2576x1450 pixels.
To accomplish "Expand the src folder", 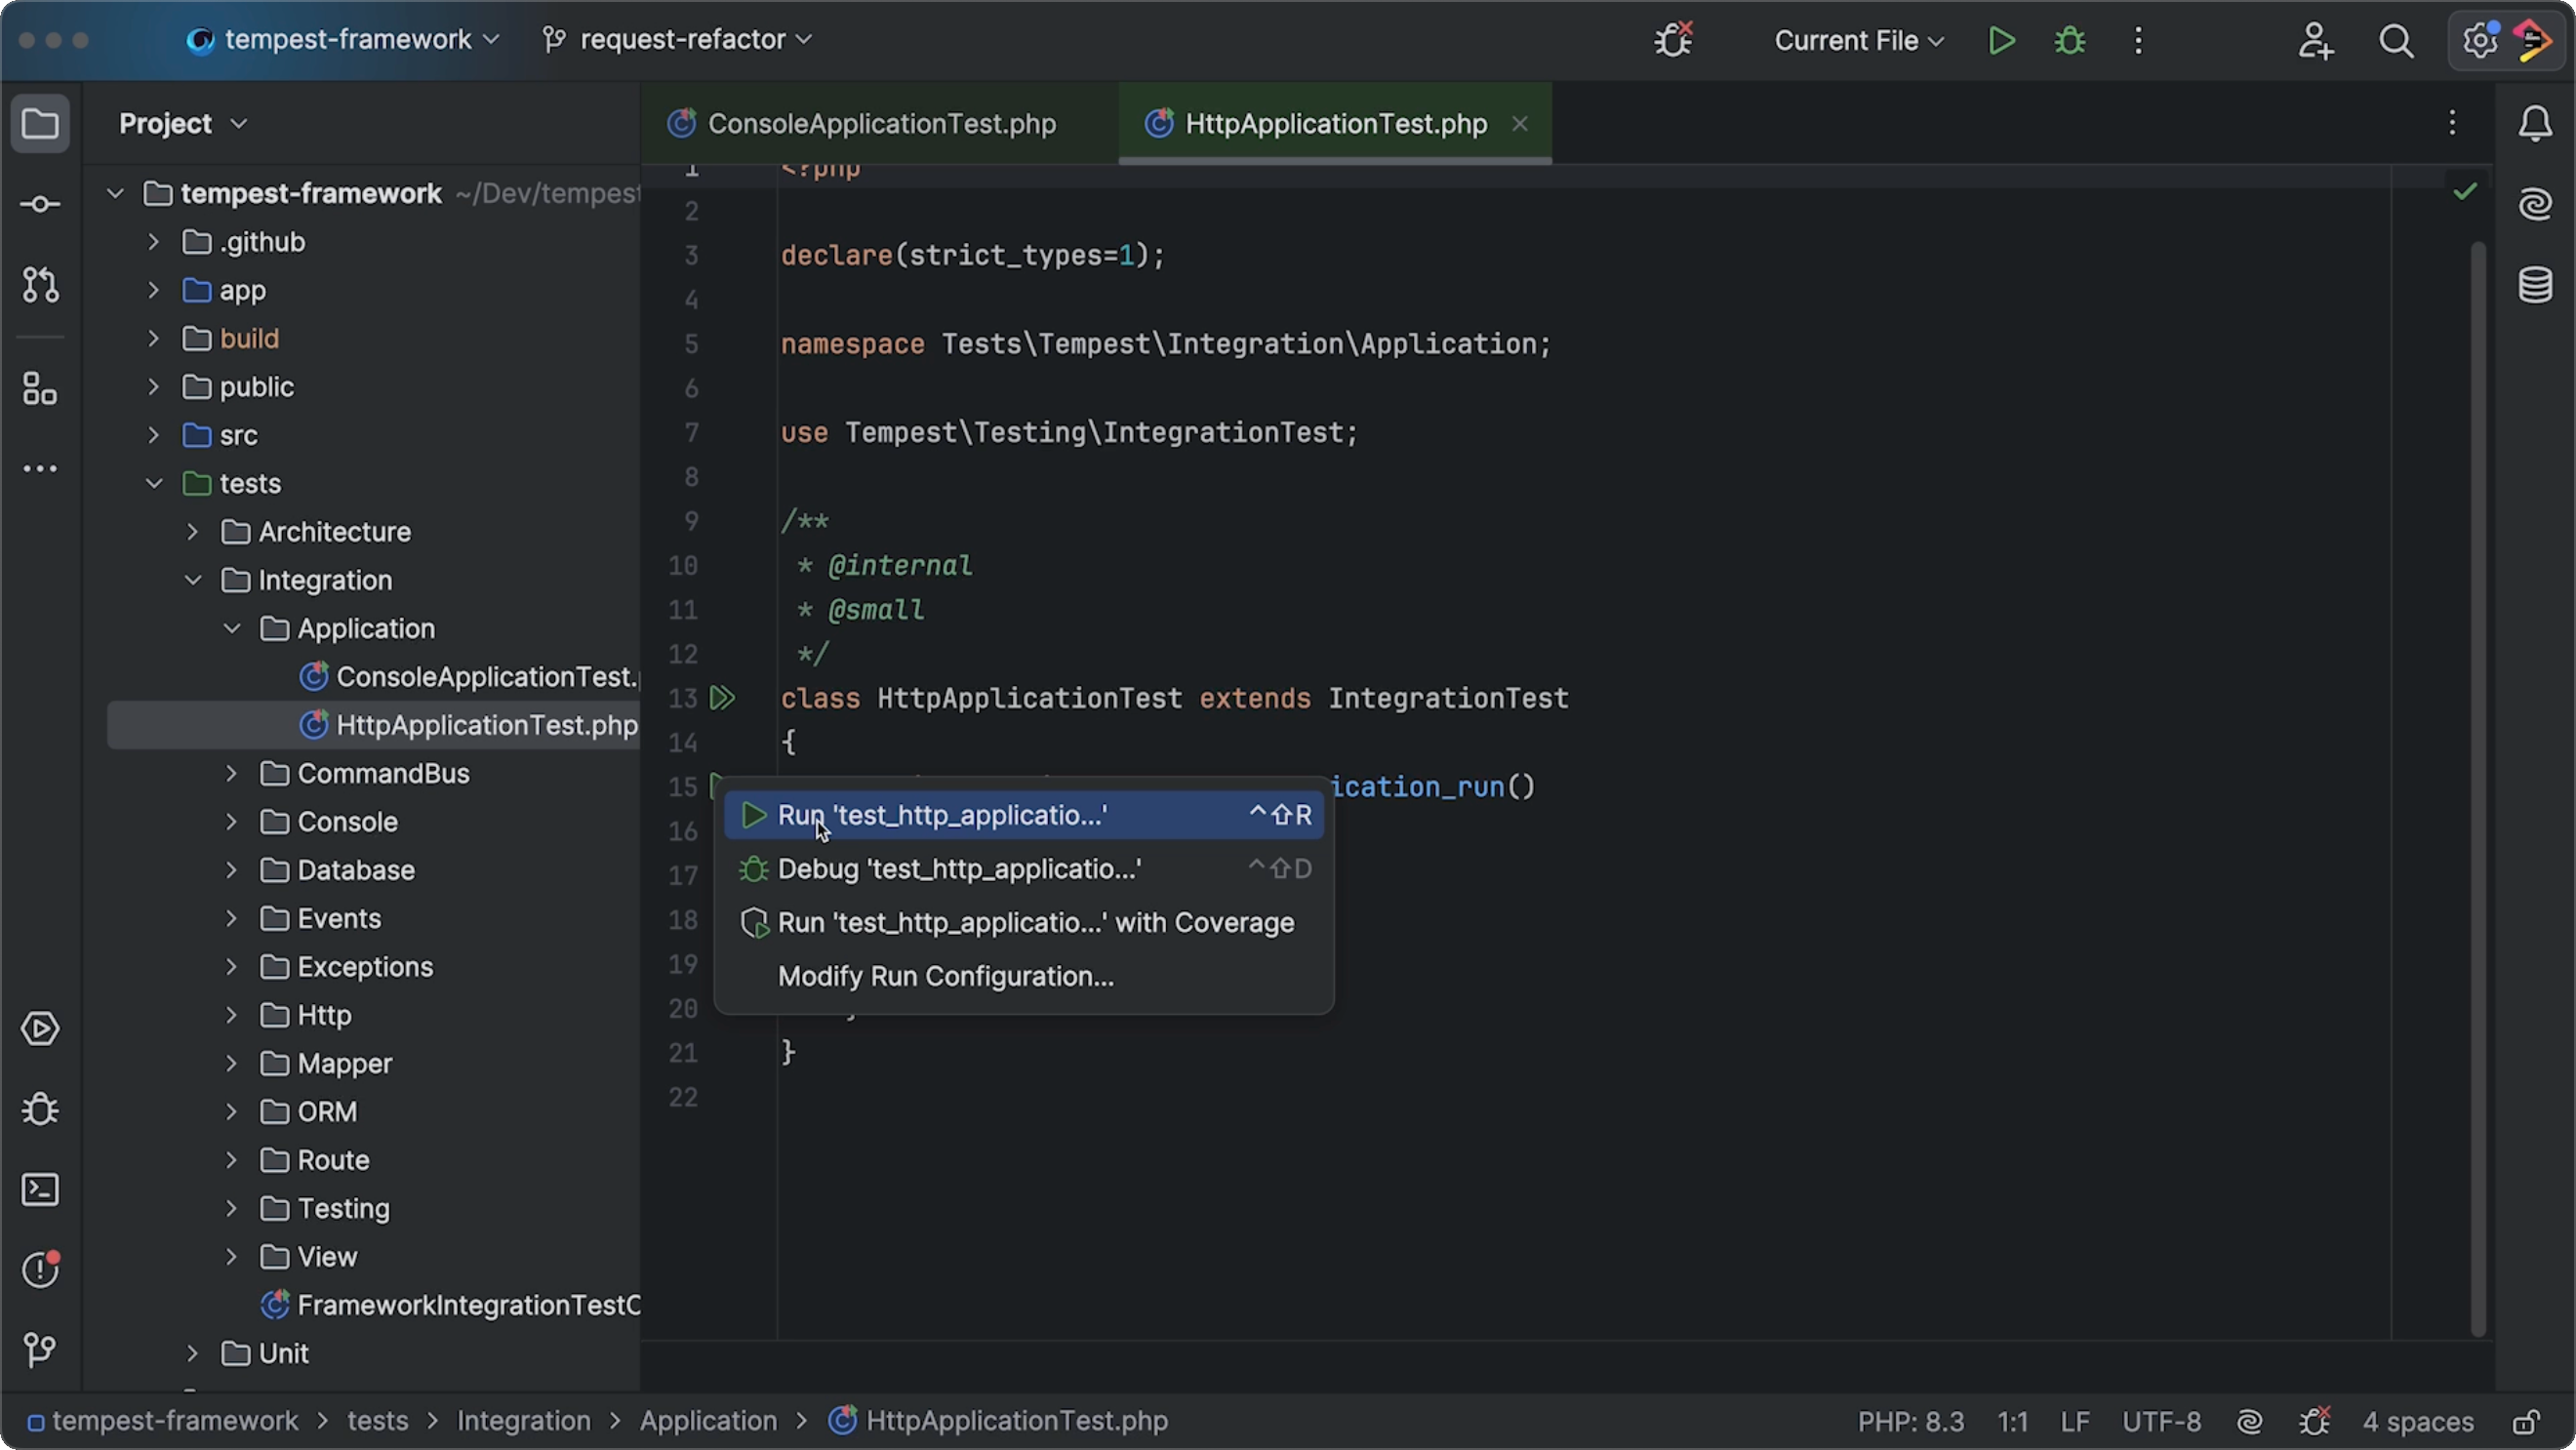I will pyautogui.click(x=154, y=435).
